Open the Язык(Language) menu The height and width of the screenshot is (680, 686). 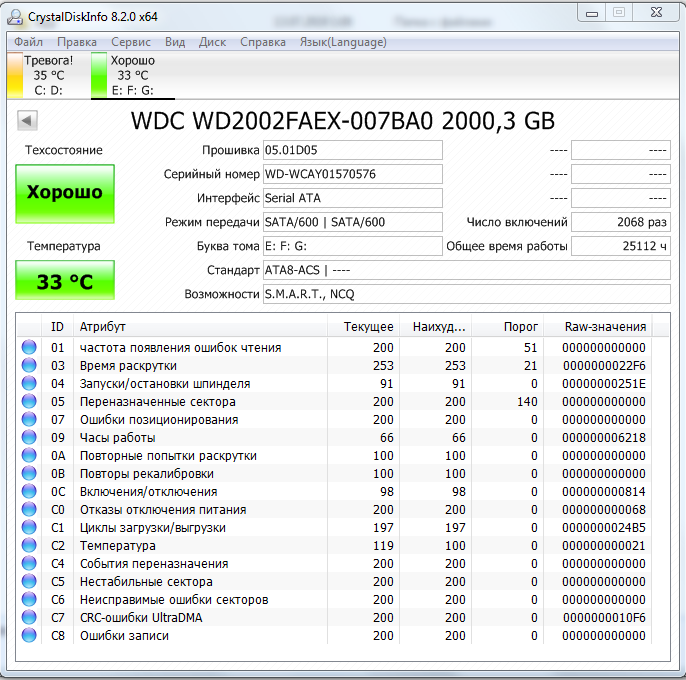click(x=343, y=42)
